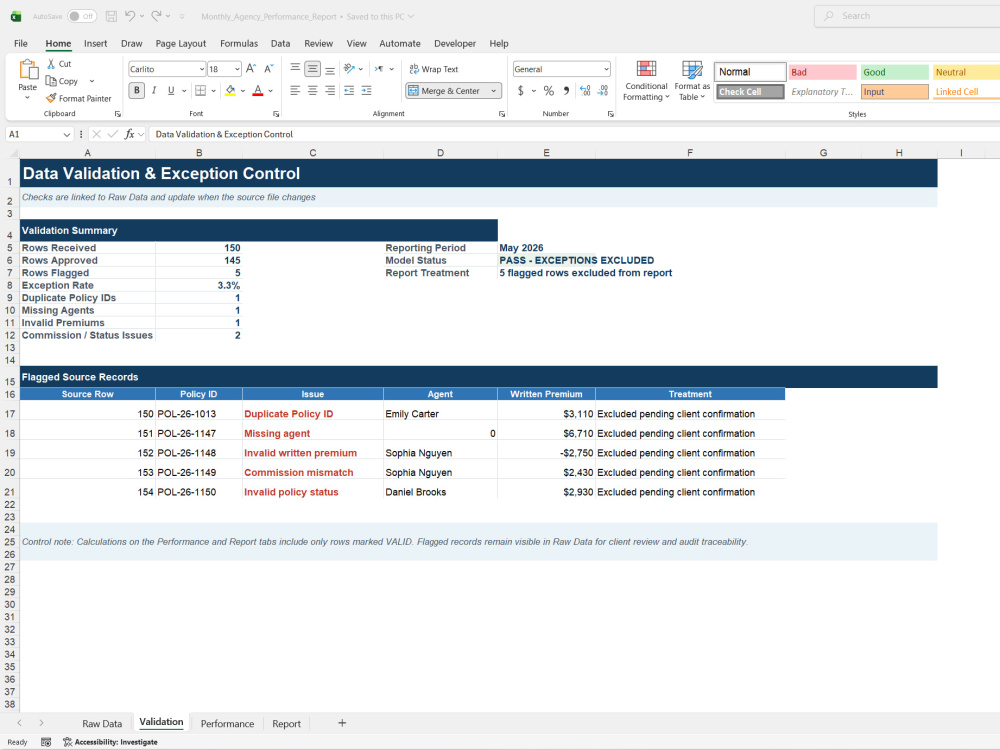Open the font name Carlito dropdown
1000x750 pixels.
click(x=202, y=69)
